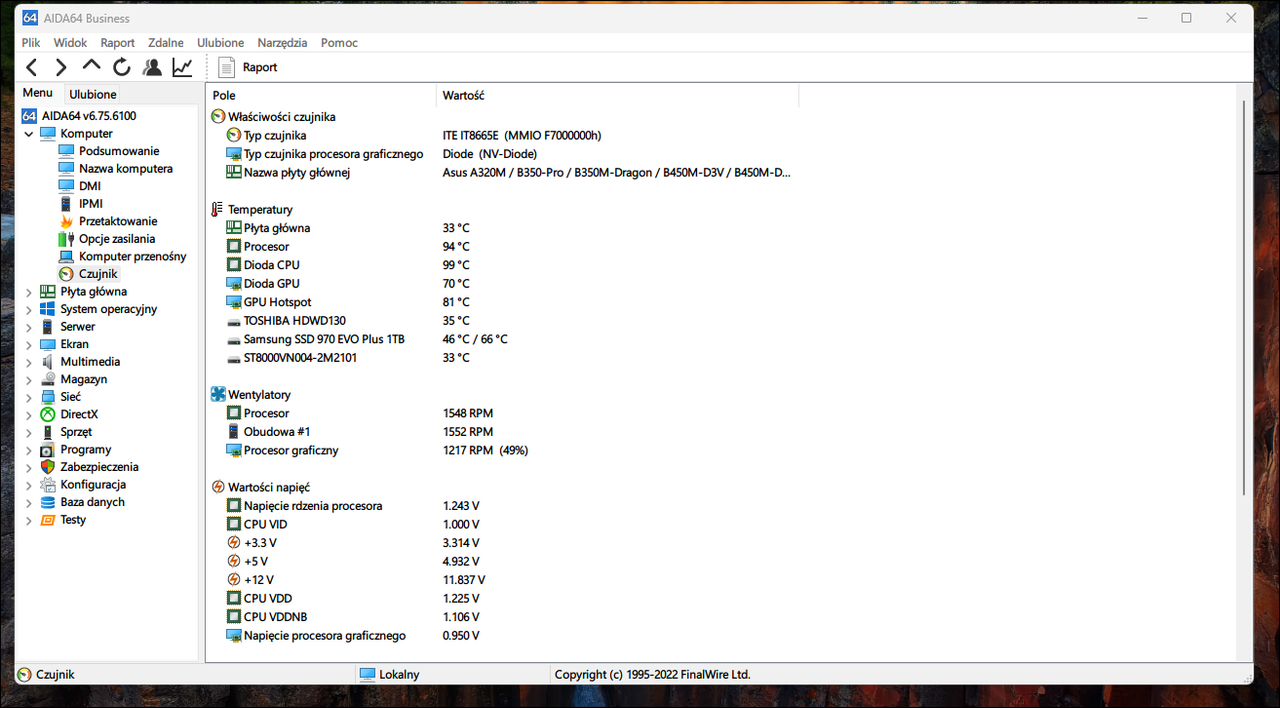Switch to the Menu tab
The image size is (1280, 708).
[x=38, y=93]
